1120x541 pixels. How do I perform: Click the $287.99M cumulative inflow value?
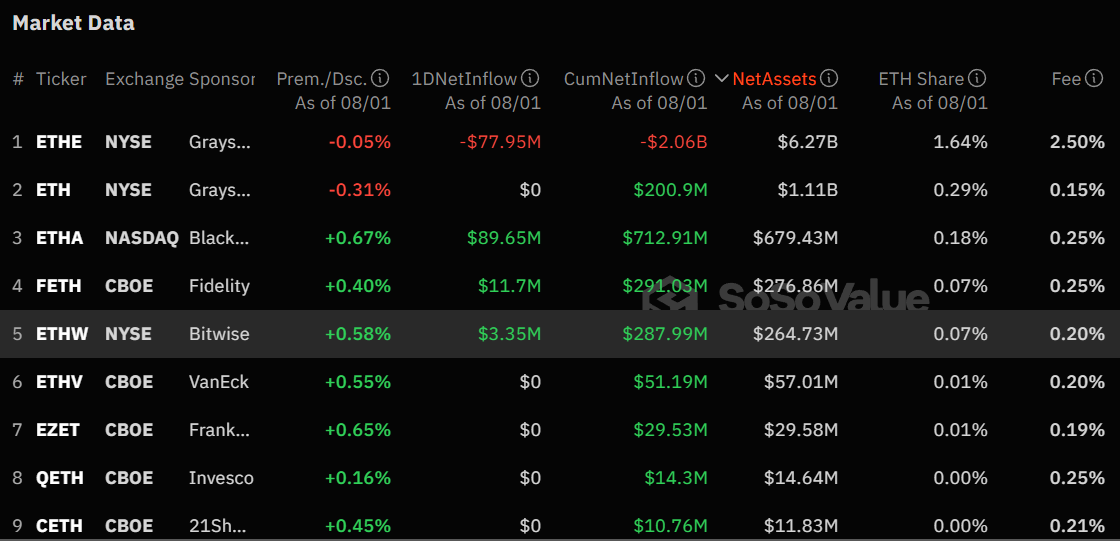tap(665, 334)
